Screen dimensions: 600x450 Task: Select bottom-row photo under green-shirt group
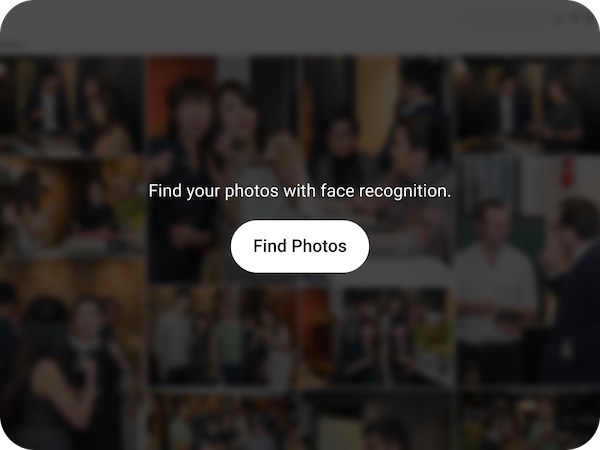point(224,420)
